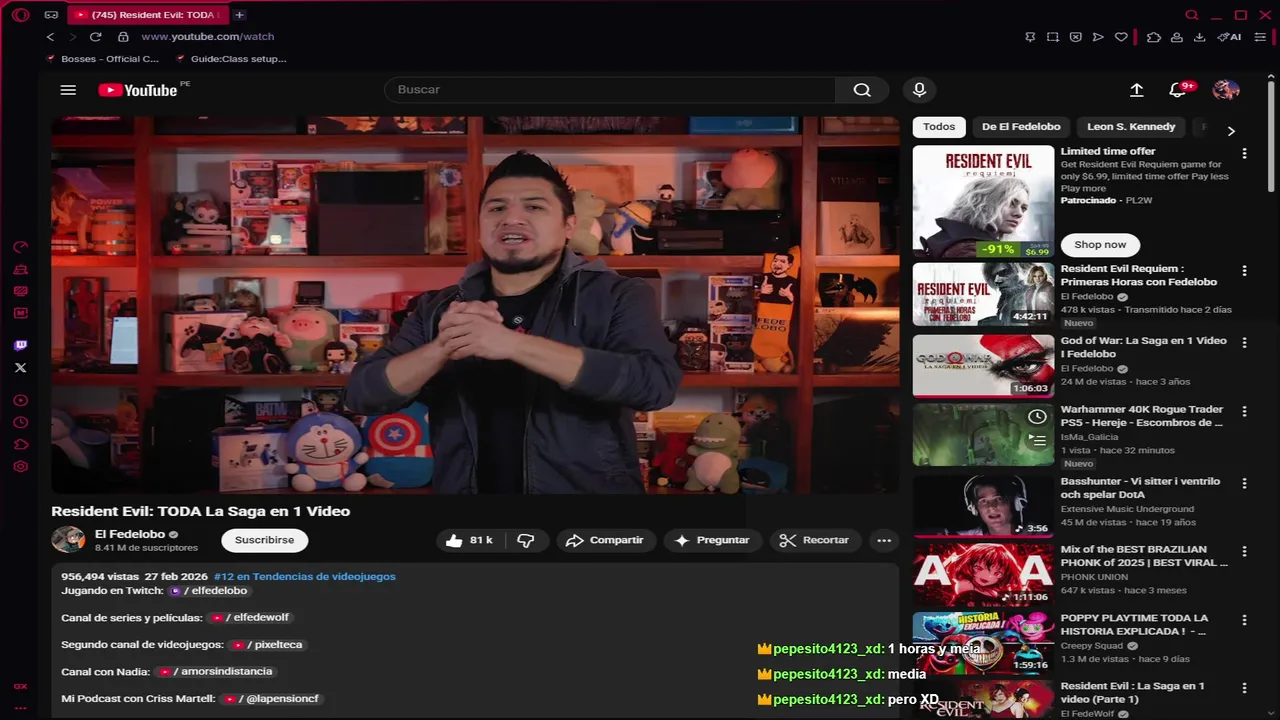The image size is (1280, 720).
Task: Show more filter chips with right arrow
Action: [1231, 131]
